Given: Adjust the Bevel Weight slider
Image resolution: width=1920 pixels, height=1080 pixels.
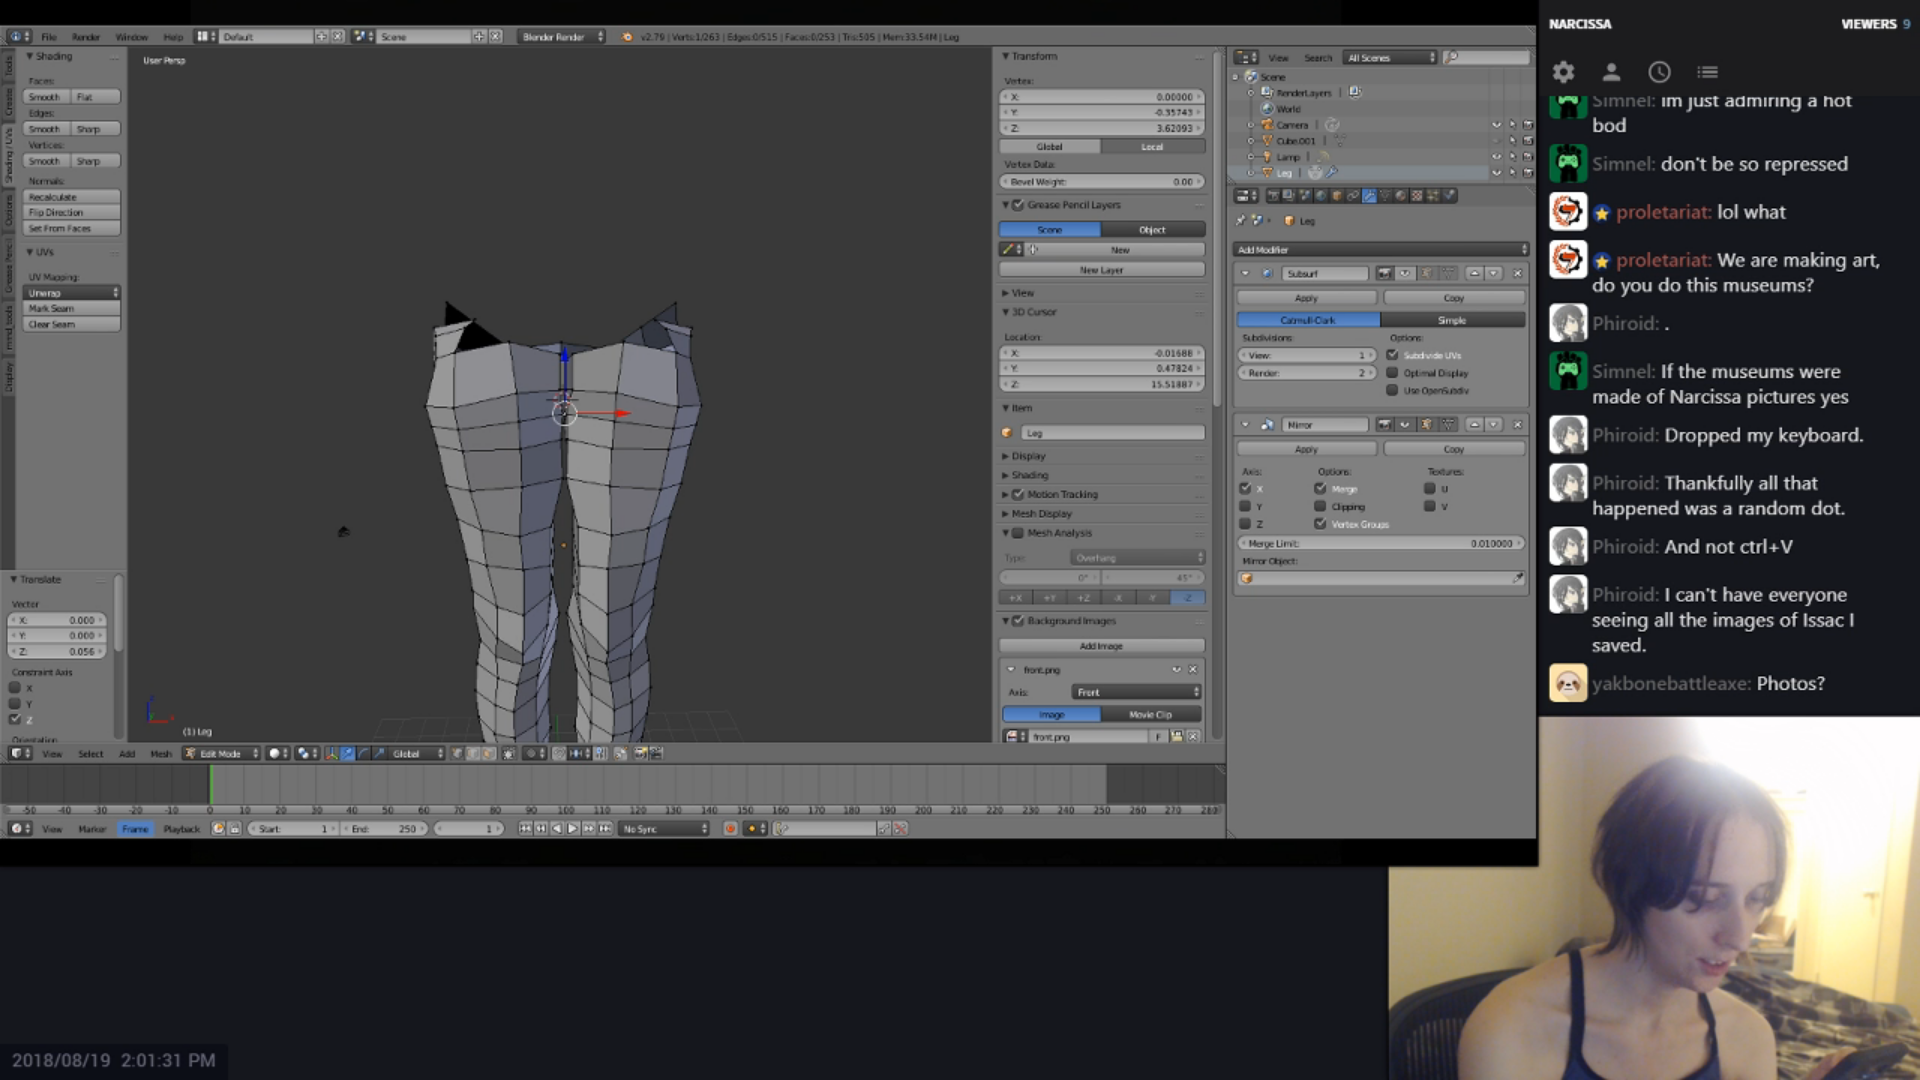Looking at the screenshot, I should (1102, 182).
